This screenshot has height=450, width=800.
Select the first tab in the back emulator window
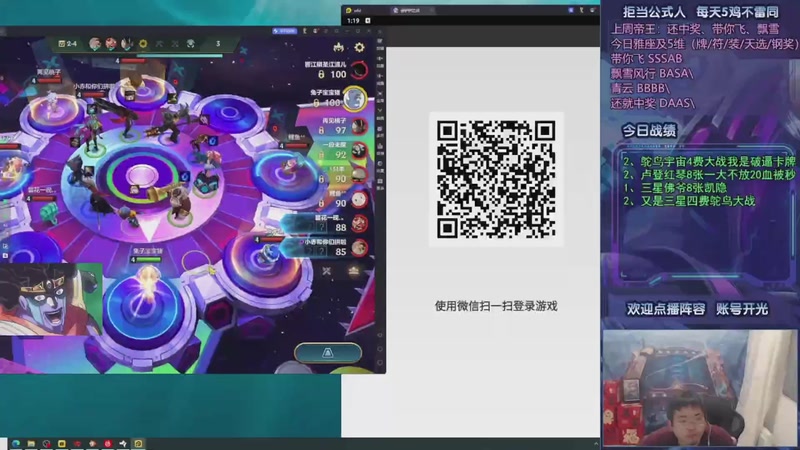pos(365,10)
